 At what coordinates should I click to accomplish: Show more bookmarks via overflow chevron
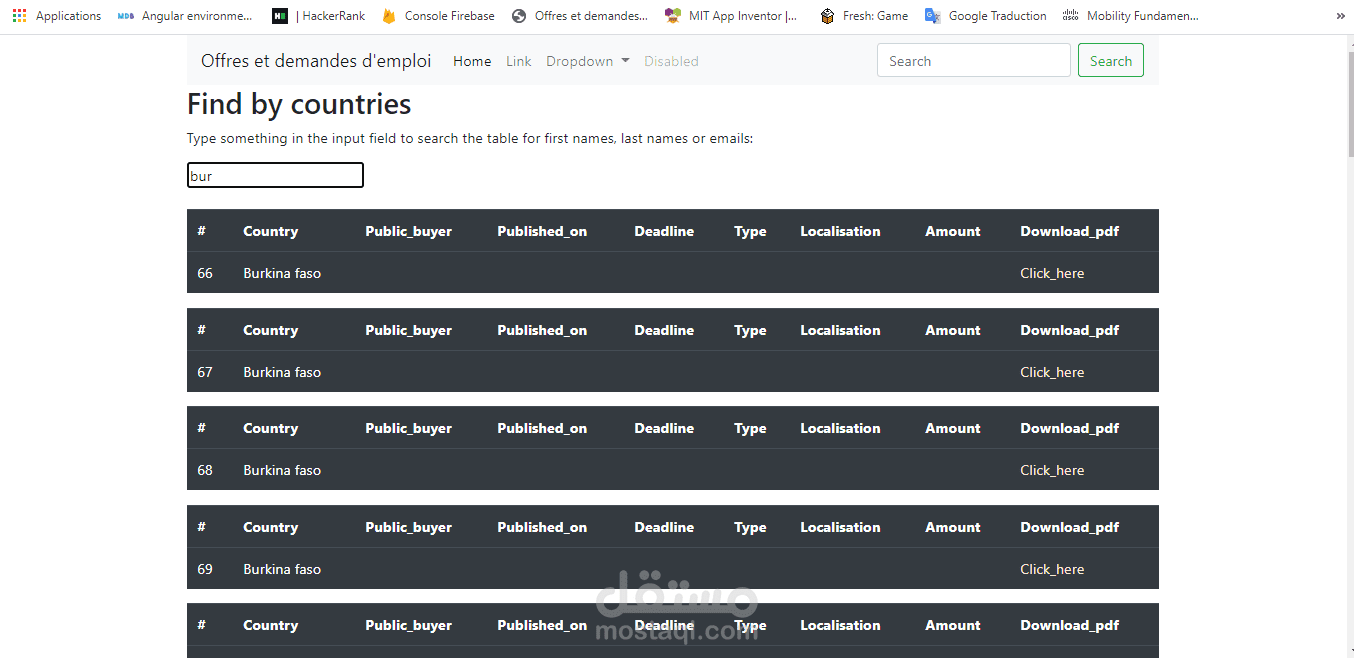[x=1340, y=16]
